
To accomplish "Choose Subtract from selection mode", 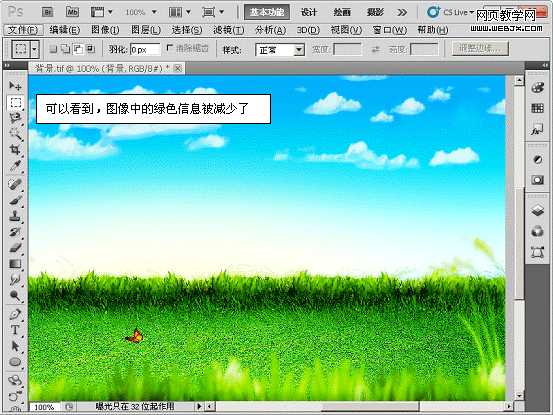I will (78, 49).
